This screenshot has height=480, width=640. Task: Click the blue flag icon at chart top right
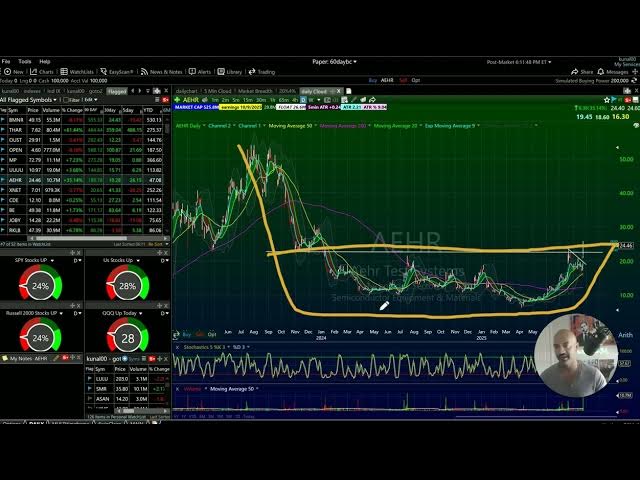614,100
